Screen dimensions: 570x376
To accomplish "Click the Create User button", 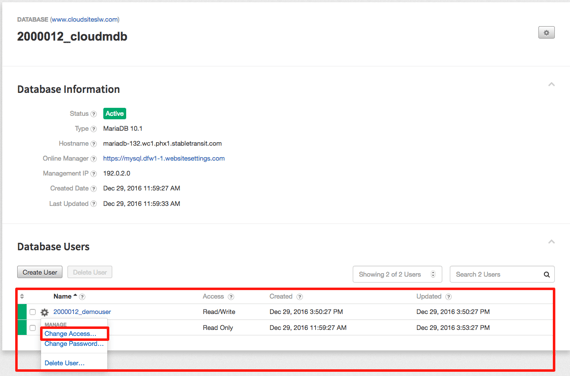I will click(x=40, y=272).
